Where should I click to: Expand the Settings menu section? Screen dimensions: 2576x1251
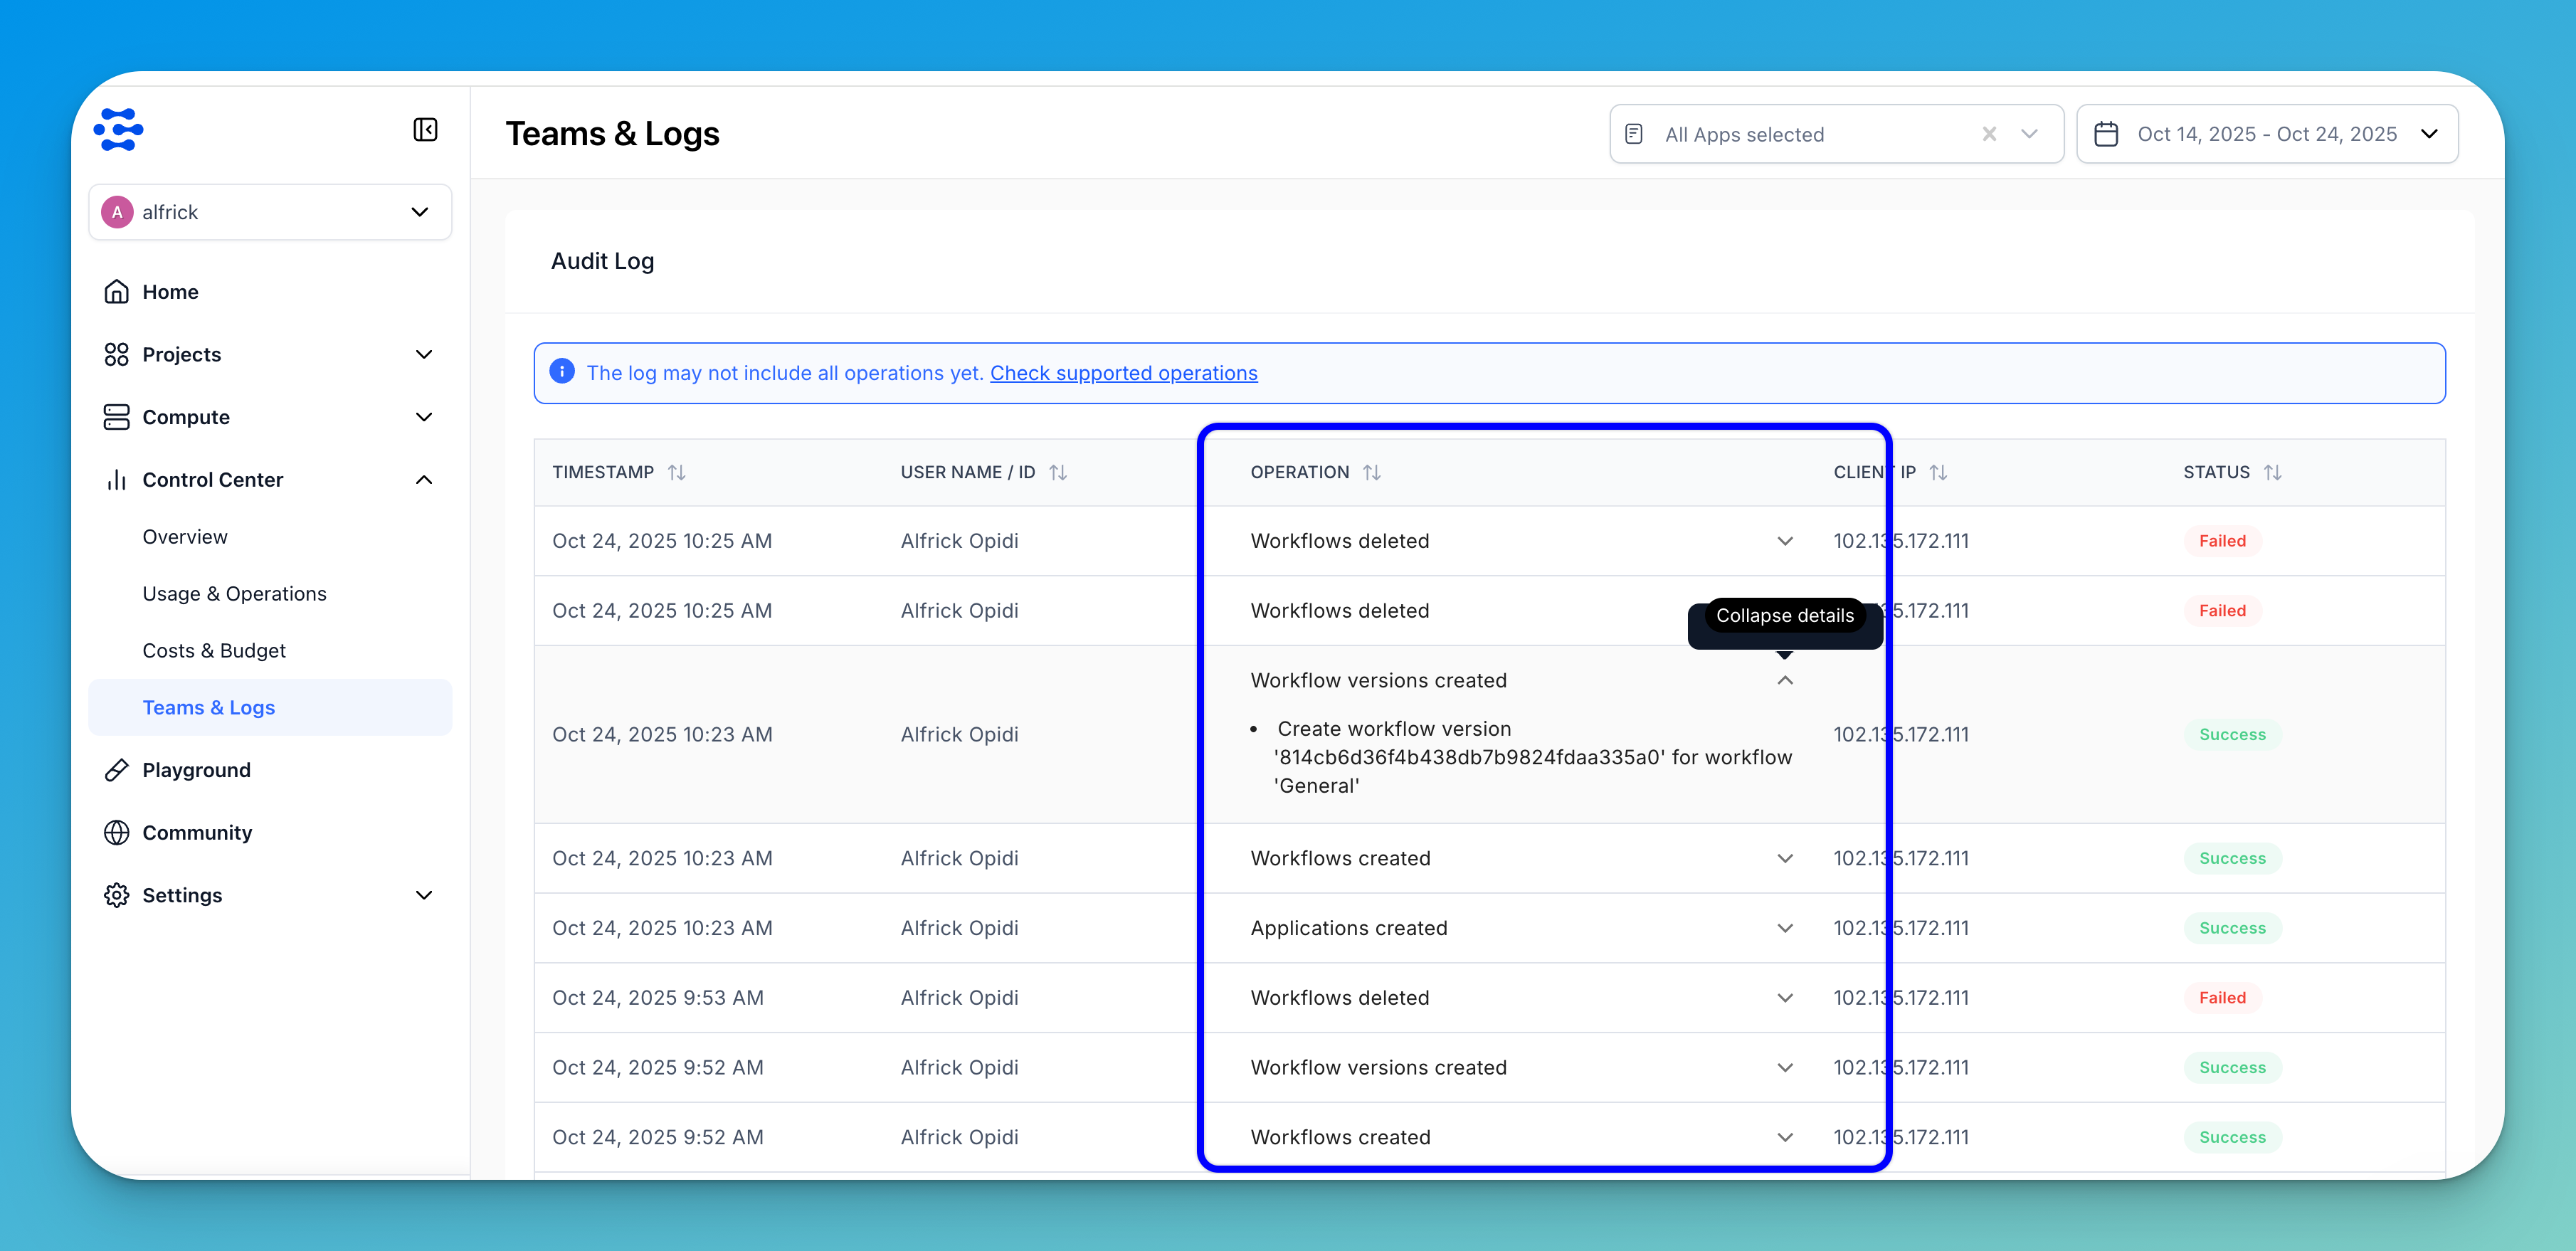(x=424, y=895)
